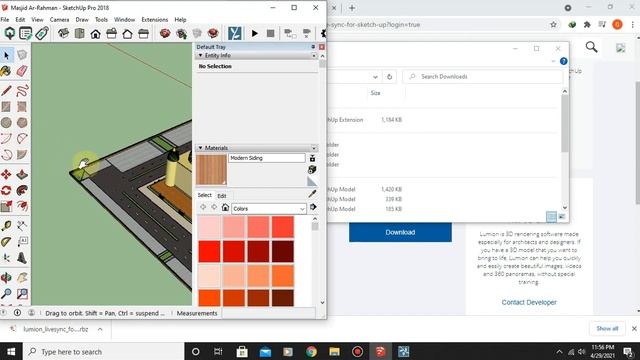Select the Line pencil tool
The width and height of the screenshot is (640, 360).
(x=6, y=91)
